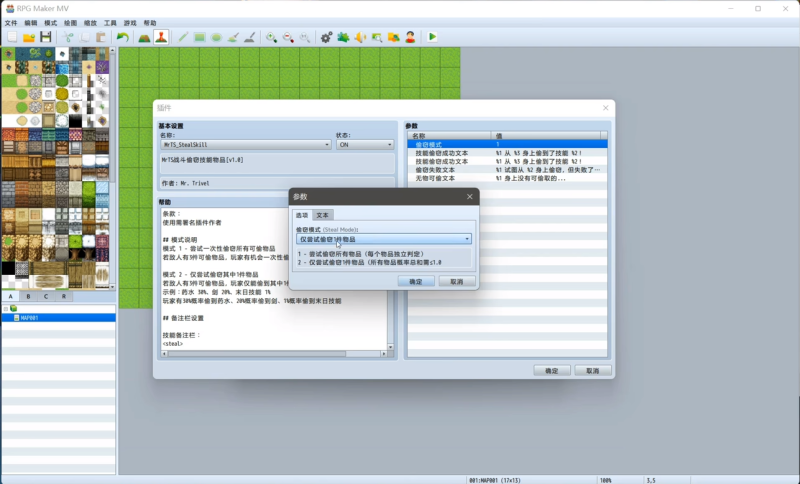800x484 pixels.
Task: Switch to Map mode icon
Action: 144,37
